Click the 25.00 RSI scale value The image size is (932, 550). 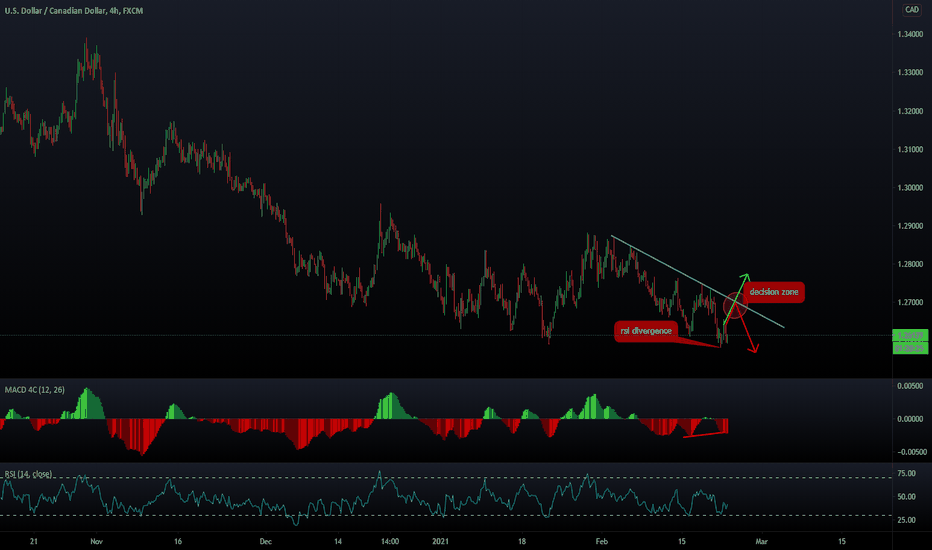pos(906,520)
